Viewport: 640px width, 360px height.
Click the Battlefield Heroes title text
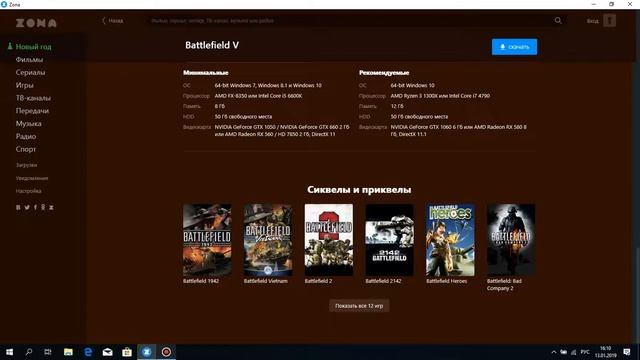(x=447, y=281)
